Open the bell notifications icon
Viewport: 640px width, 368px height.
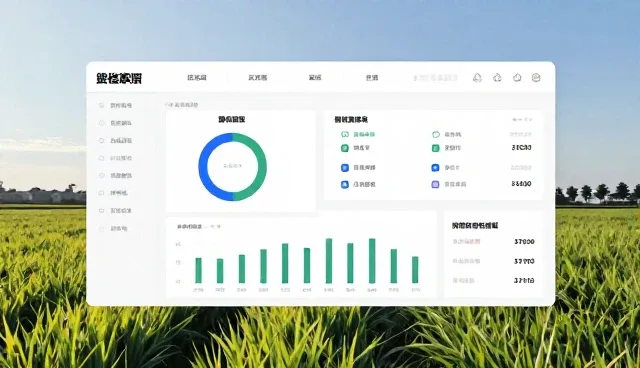pos(477,78)
